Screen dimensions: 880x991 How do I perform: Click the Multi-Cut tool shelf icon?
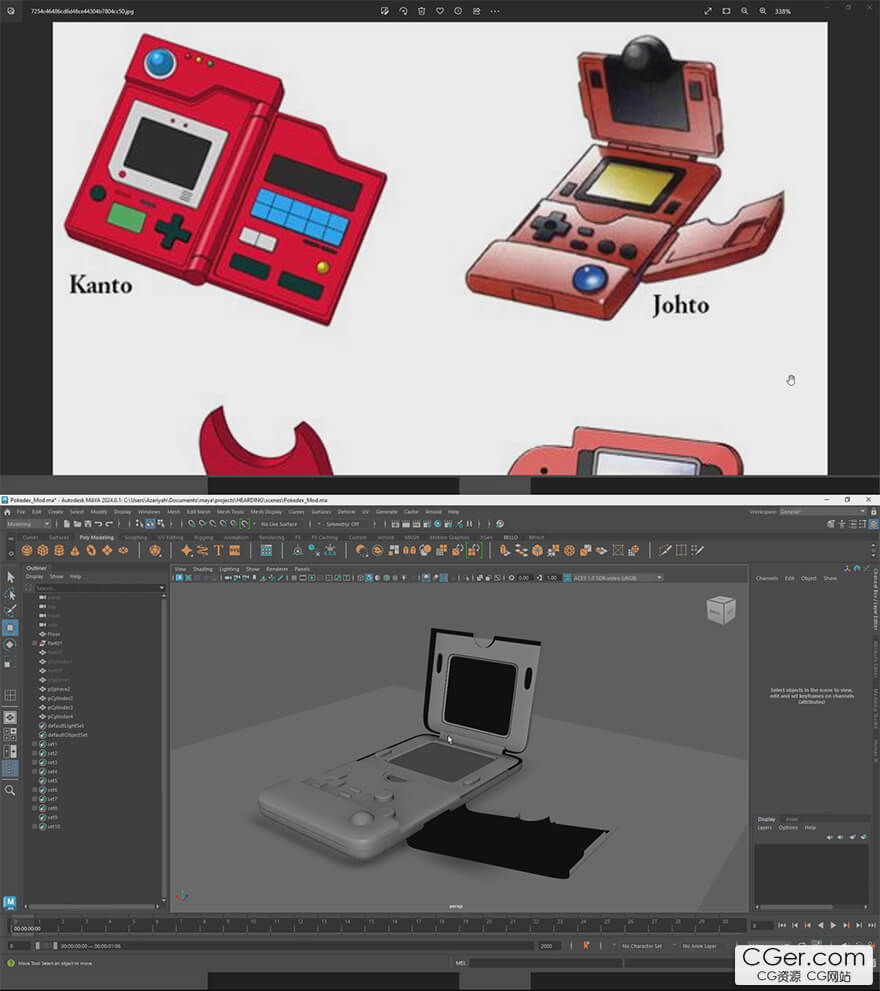coord(664,550)
